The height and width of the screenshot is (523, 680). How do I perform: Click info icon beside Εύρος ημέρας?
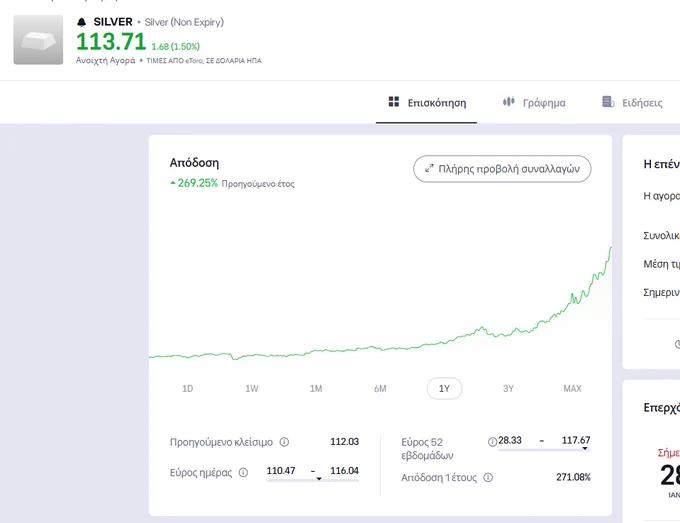point(243,472)
